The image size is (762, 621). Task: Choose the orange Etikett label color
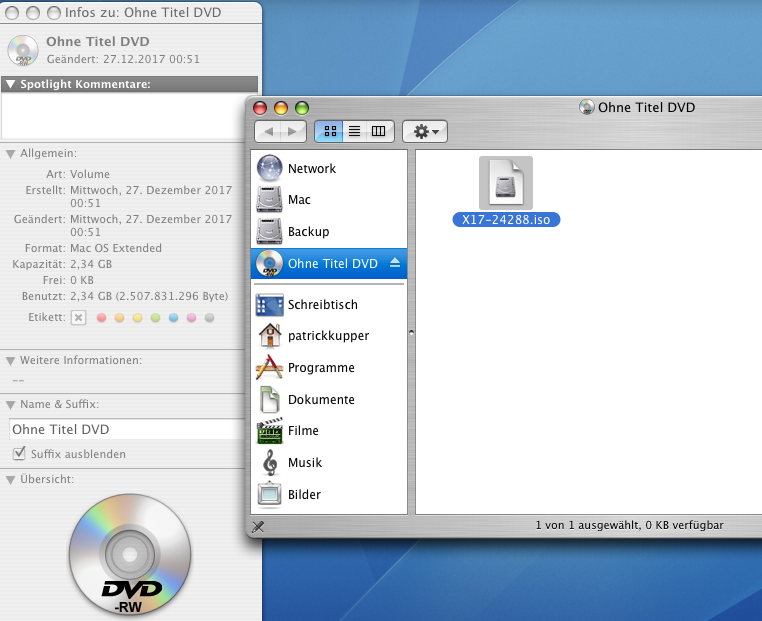point(120,318)
